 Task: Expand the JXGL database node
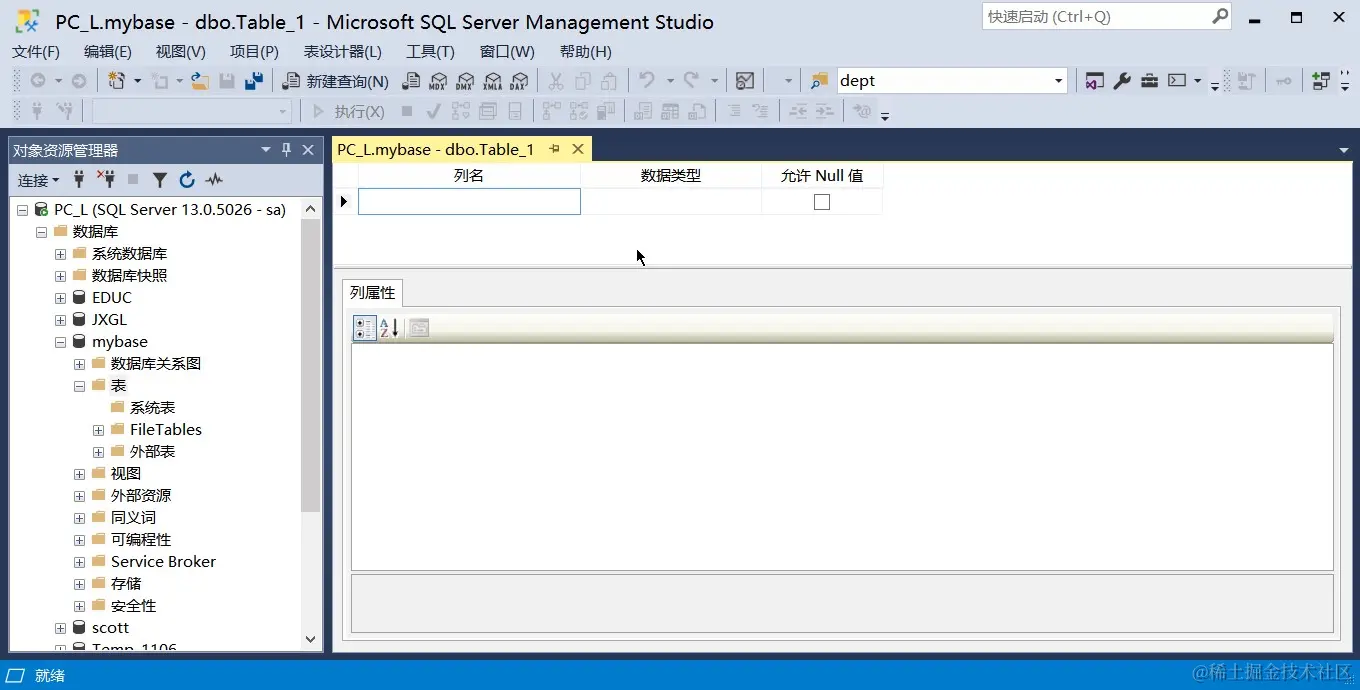coord(60,320)
